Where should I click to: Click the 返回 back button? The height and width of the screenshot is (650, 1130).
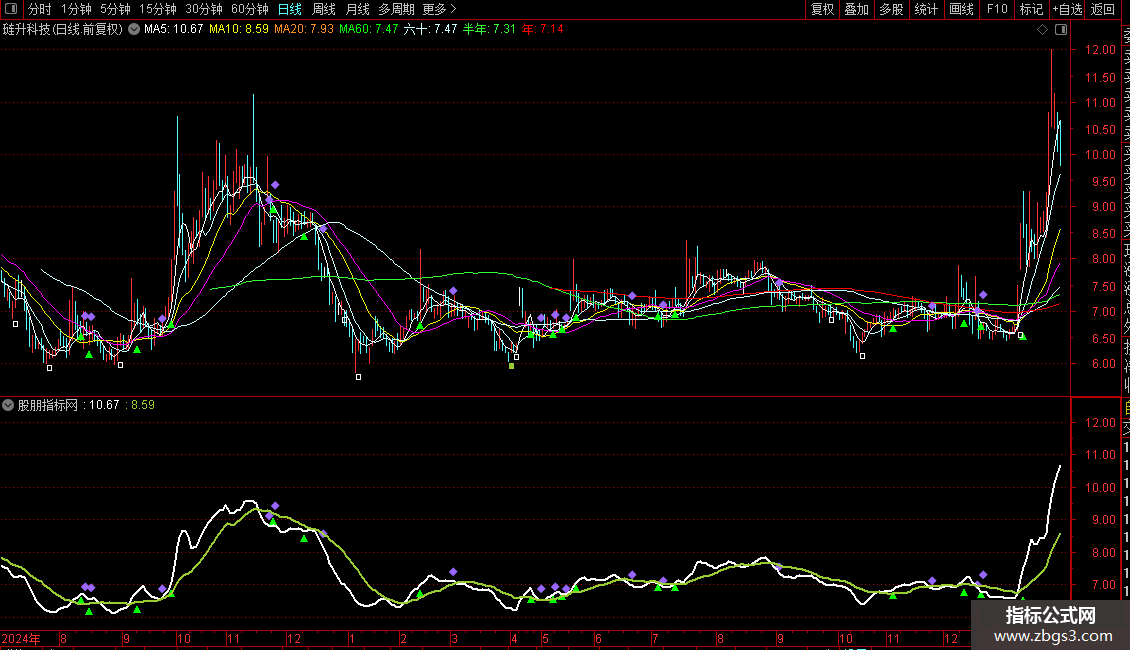point(1103,9)
